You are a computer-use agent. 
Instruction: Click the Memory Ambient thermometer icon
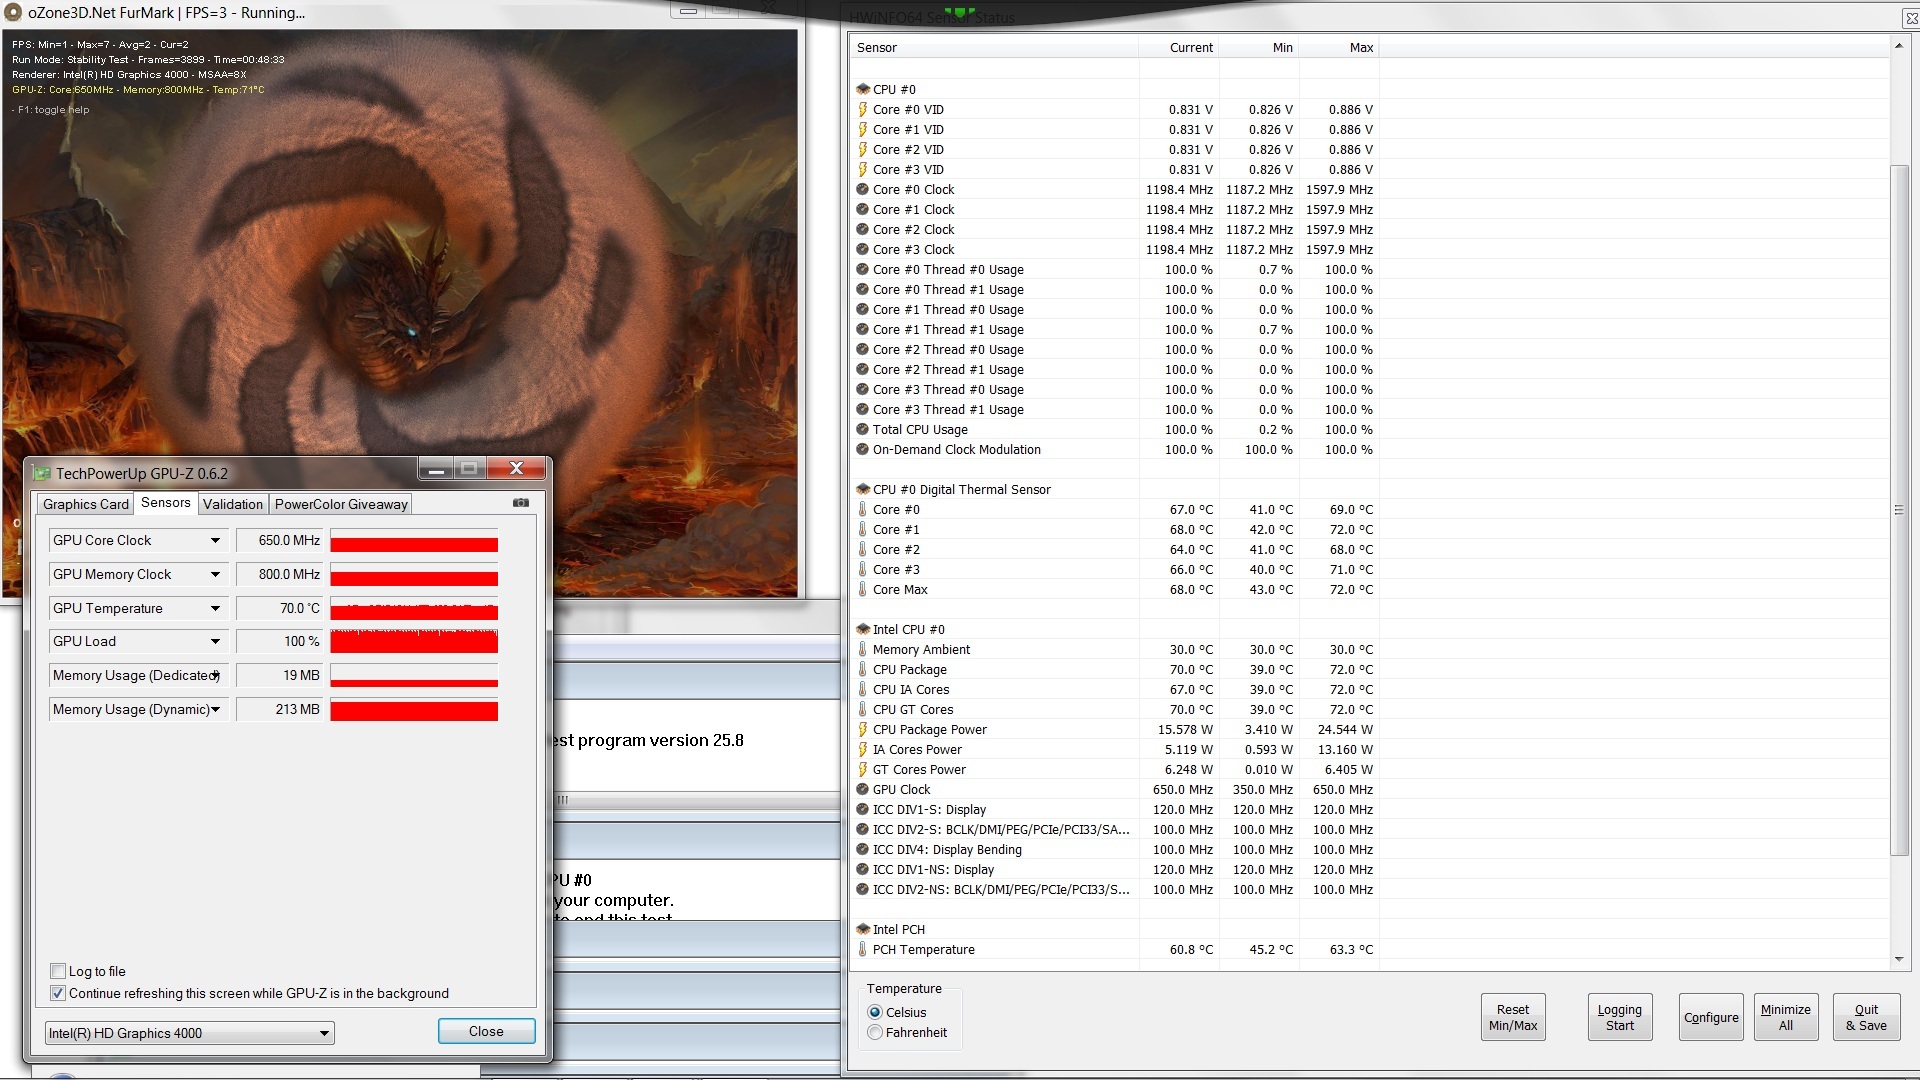pyautogui.click(x=863, y=649)
